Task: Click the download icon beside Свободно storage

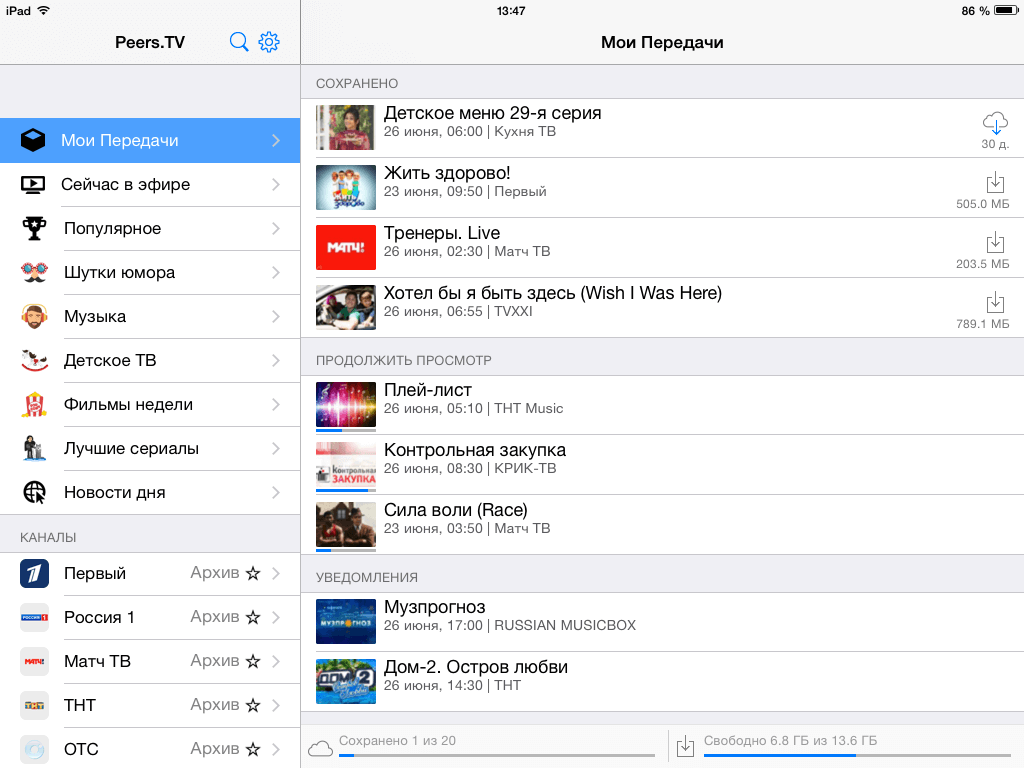Action: (685, 746)
